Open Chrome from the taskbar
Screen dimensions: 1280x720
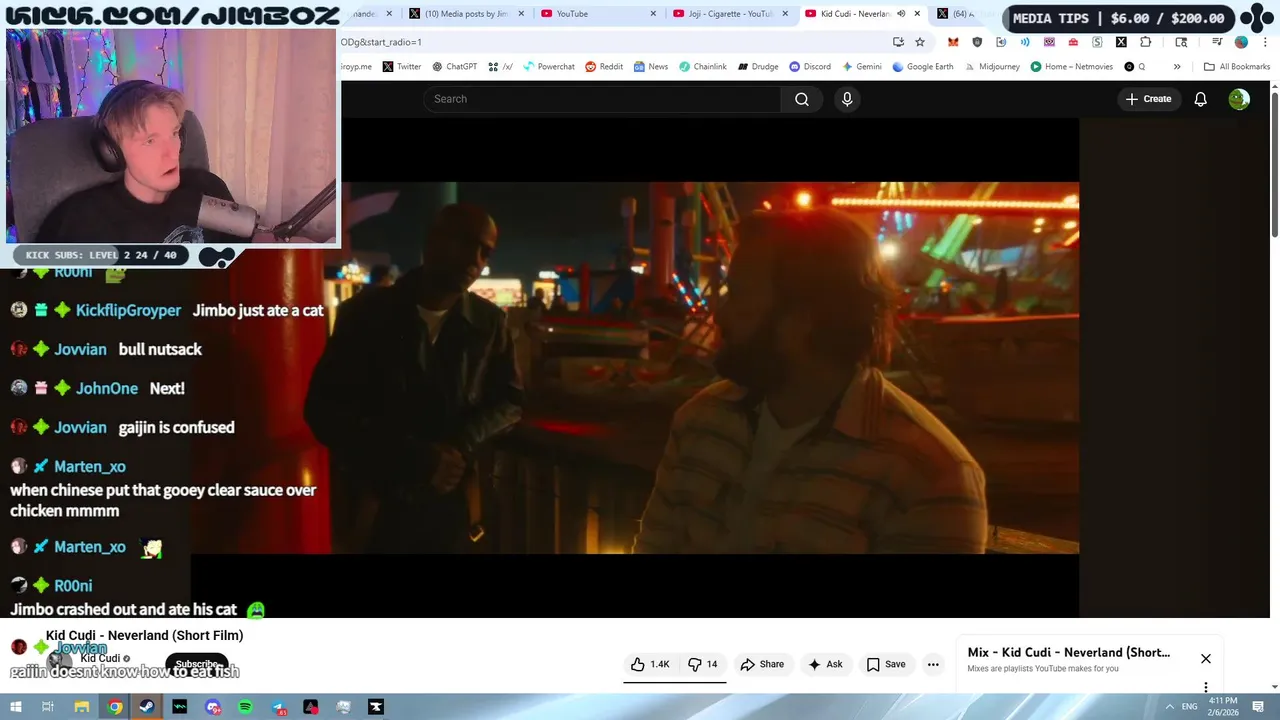pyautogui.click(x=115, y=707)
